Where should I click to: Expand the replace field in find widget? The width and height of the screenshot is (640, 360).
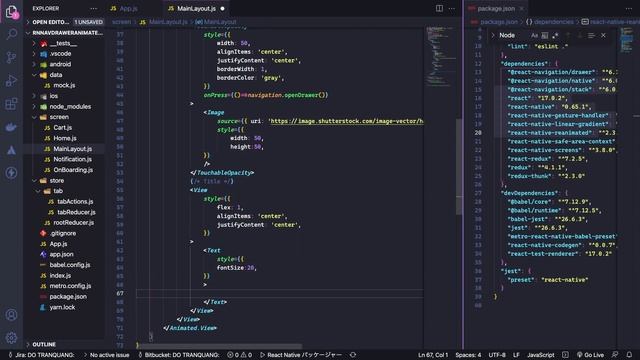[493, 36]
